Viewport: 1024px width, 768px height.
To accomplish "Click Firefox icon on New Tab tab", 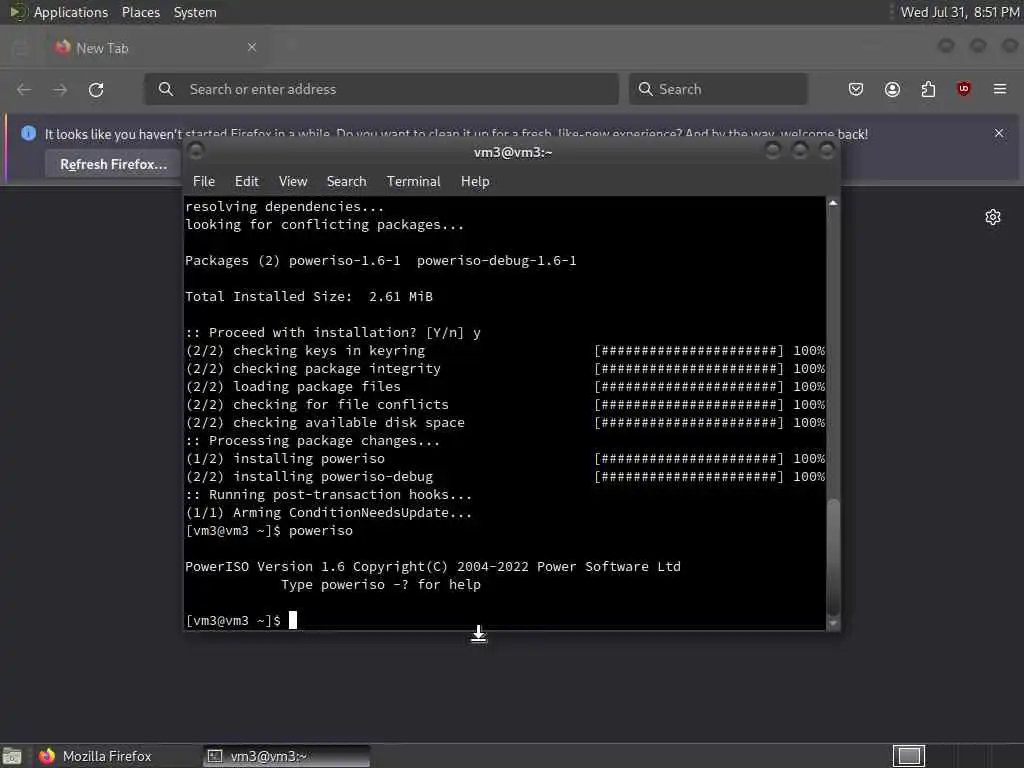I will click(62, 47).
